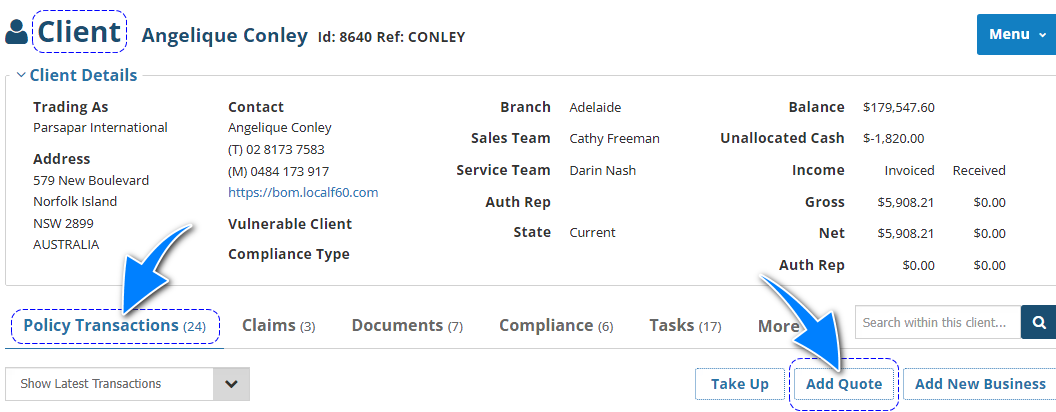
Task: Click the Add Quote button
Action: [x=843, y=384]
